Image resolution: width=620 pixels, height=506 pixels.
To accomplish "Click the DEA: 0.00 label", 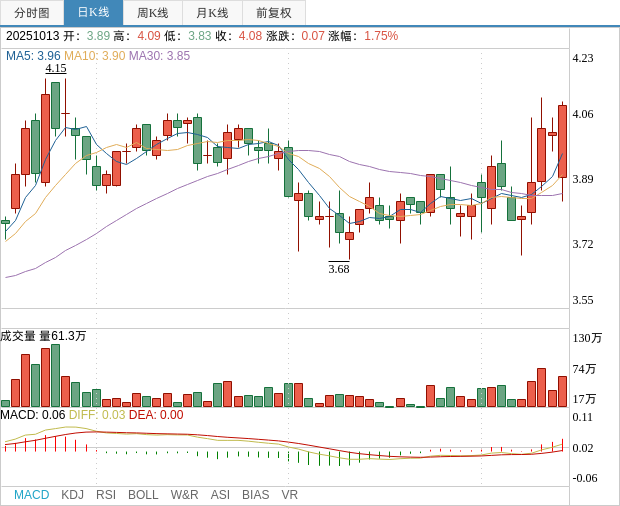I will coord(156,415).
